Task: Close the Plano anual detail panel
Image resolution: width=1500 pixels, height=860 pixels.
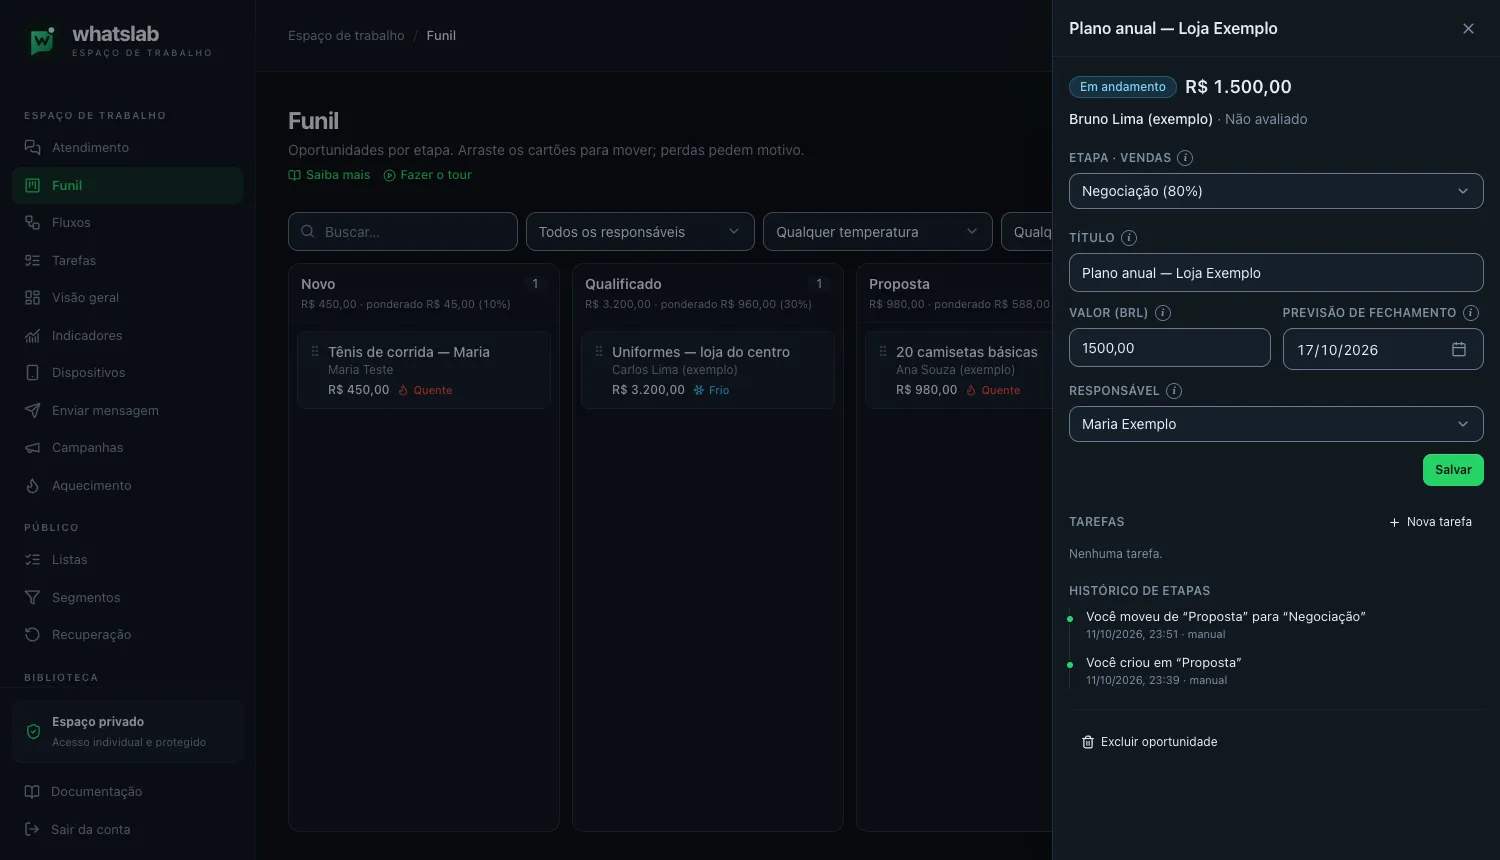Action: click(1468, 29)
